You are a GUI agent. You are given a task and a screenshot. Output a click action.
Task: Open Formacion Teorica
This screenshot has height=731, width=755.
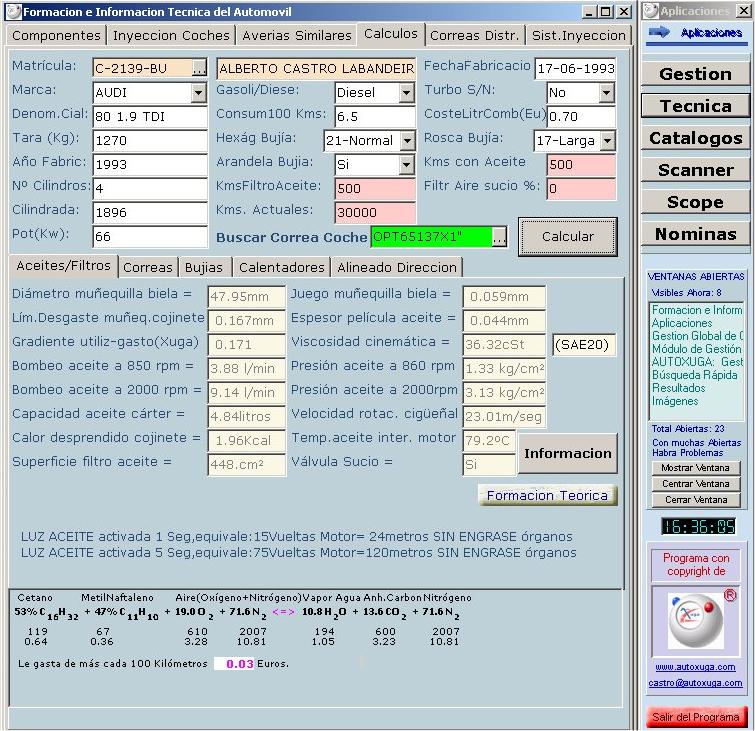(x=547, y=495)
